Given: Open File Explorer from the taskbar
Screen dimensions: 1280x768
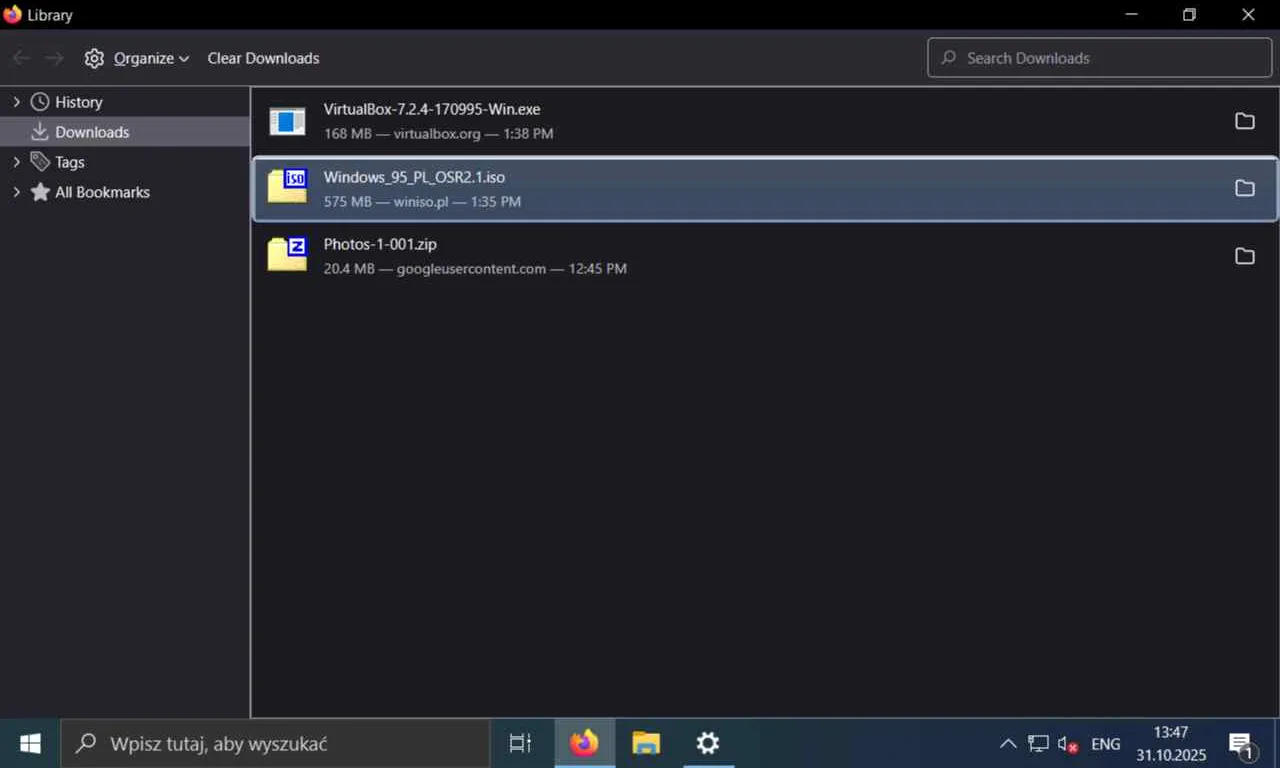Looking at the screenshot, I should [646, 743].
